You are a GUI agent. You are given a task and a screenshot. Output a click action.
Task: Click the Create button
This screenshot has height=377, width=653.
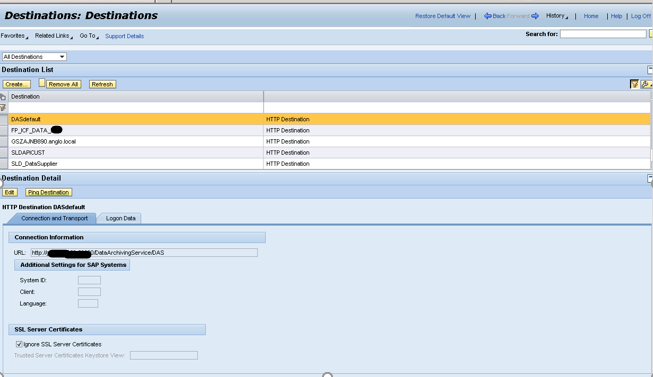coord(17,84)
